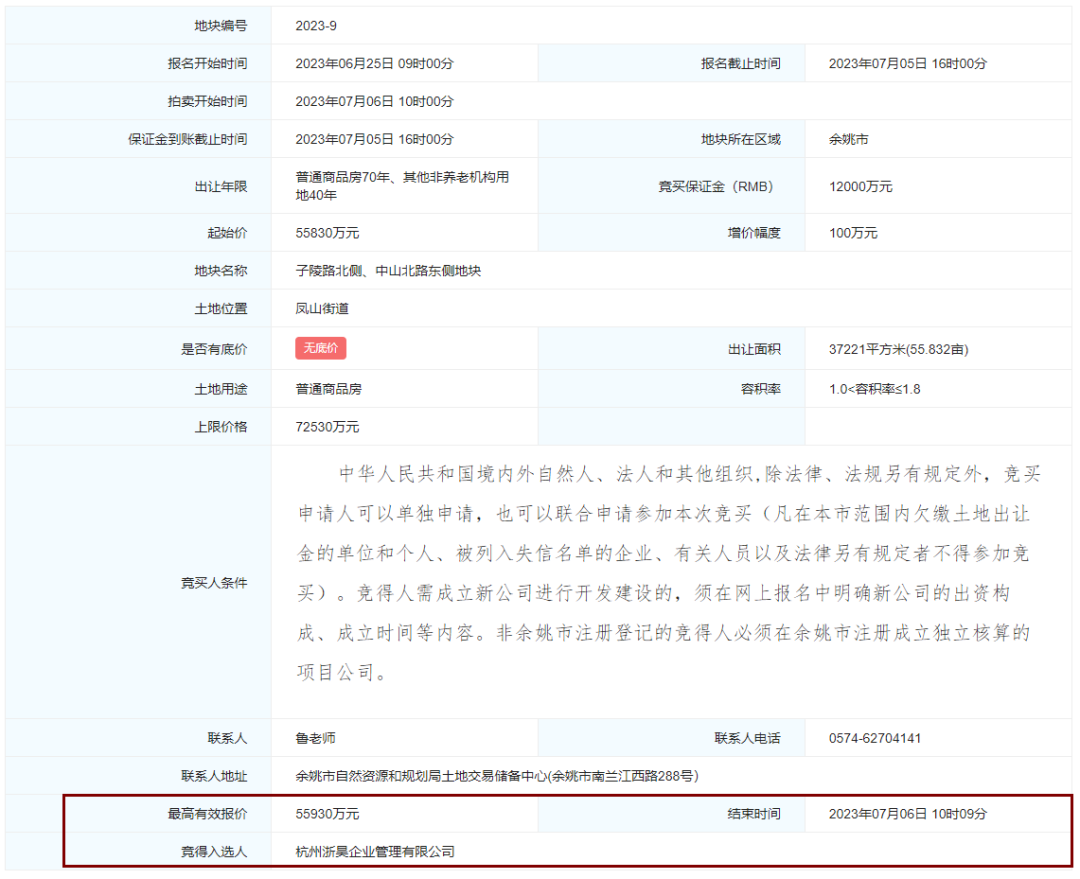The image size is (1080, 879).
Task: Click the 出让年限 label
Action: [220, 187]
